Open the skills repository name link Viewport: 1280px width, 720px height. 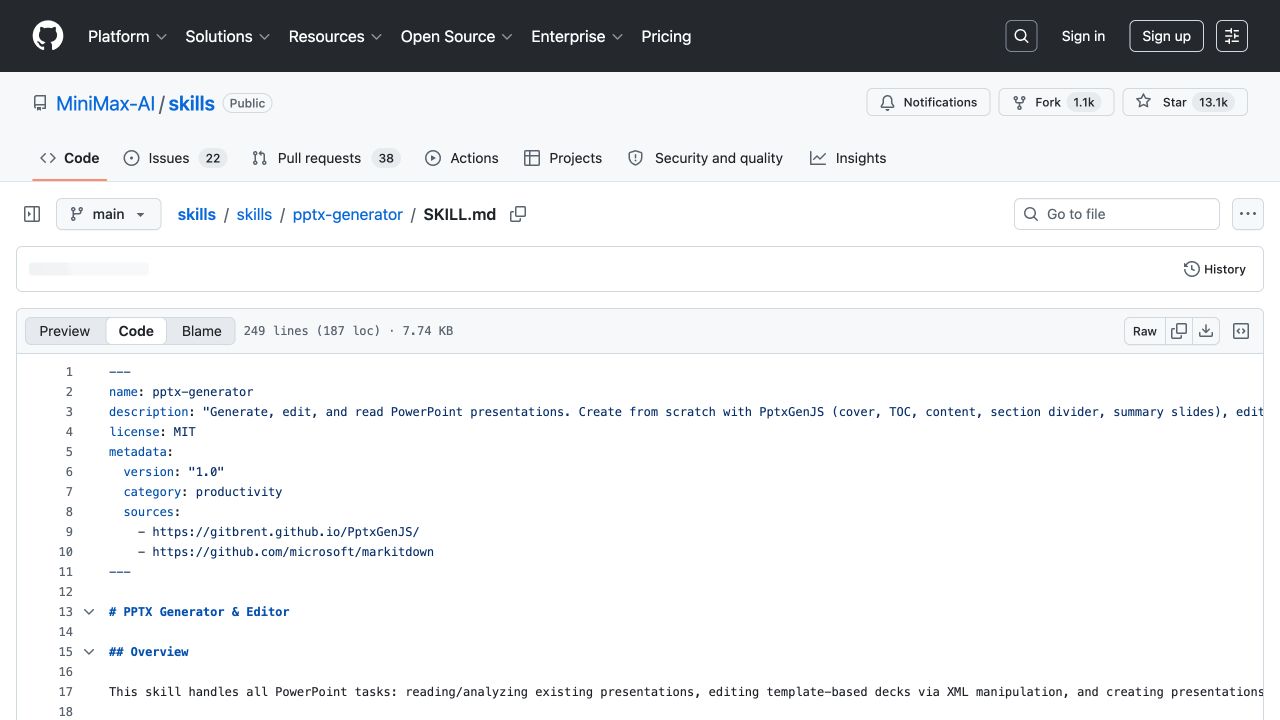[x=191, y=103]
